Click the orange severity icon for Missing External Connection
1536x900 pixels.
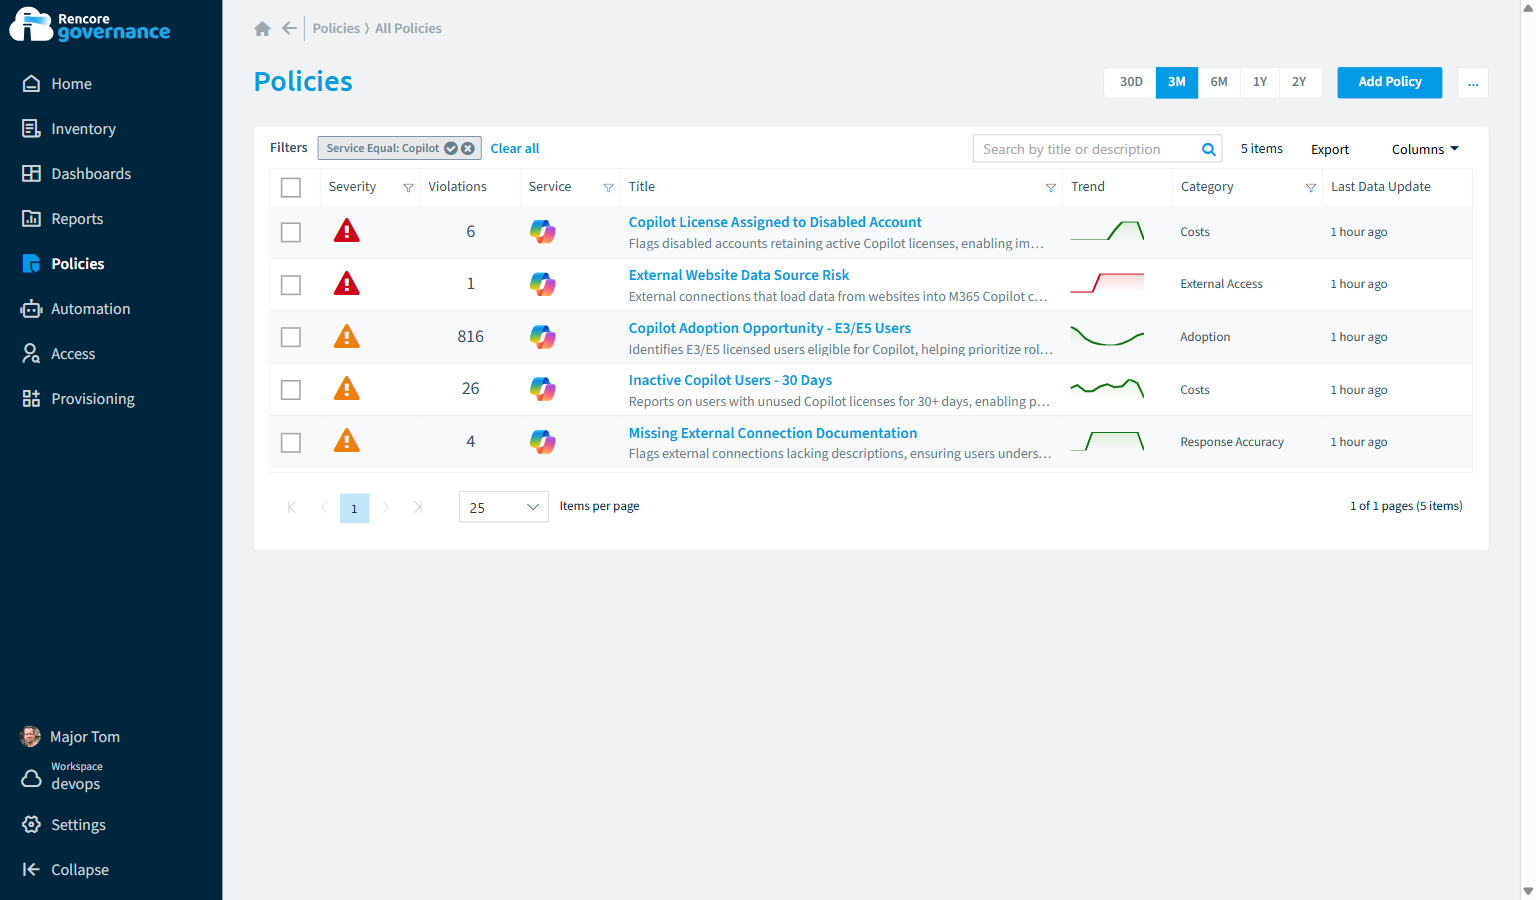pyautogui.click(x=347, y=440)
